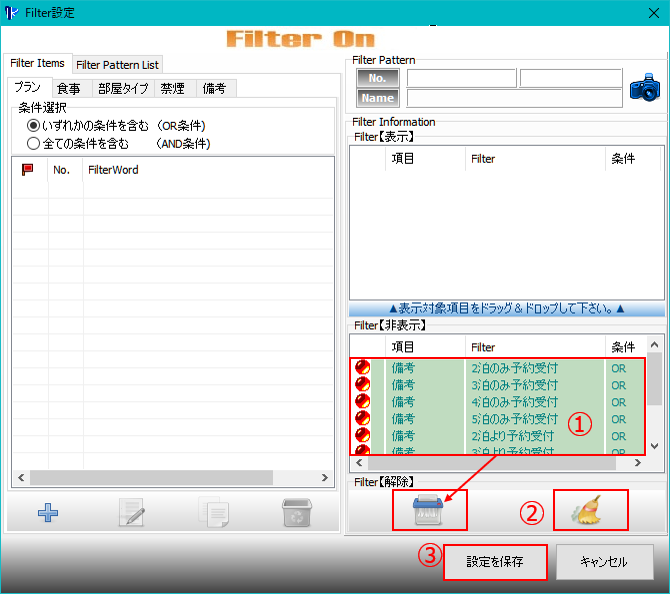Click the edit filter pencil icon
Screen dimensions: 670x594
131,513
